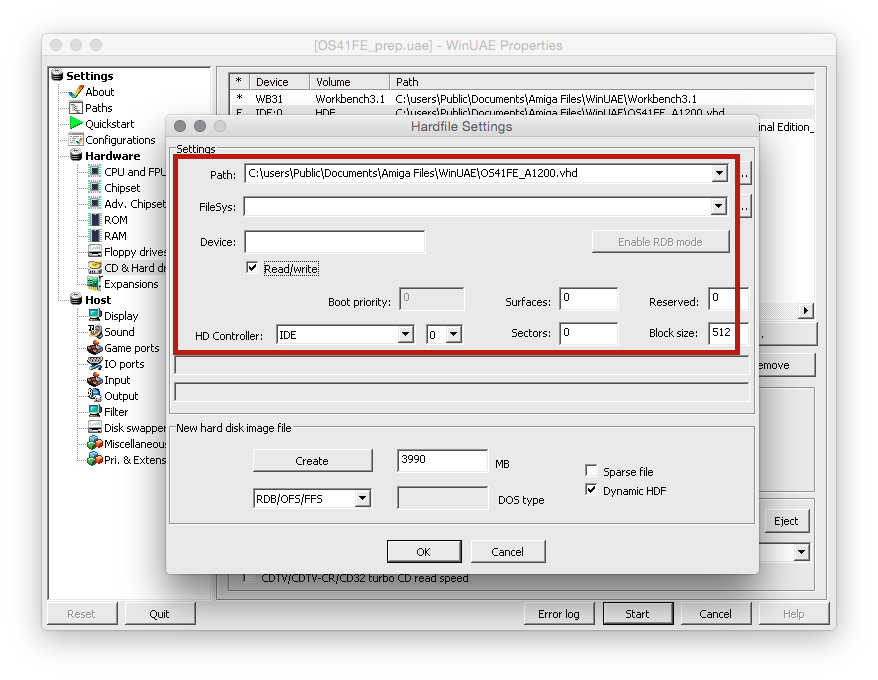Viewport: 878px width, 680px height.
Task: Click the About checkmark icon in Settings tree
Action: pyautogui.click(x=76, y=92)
